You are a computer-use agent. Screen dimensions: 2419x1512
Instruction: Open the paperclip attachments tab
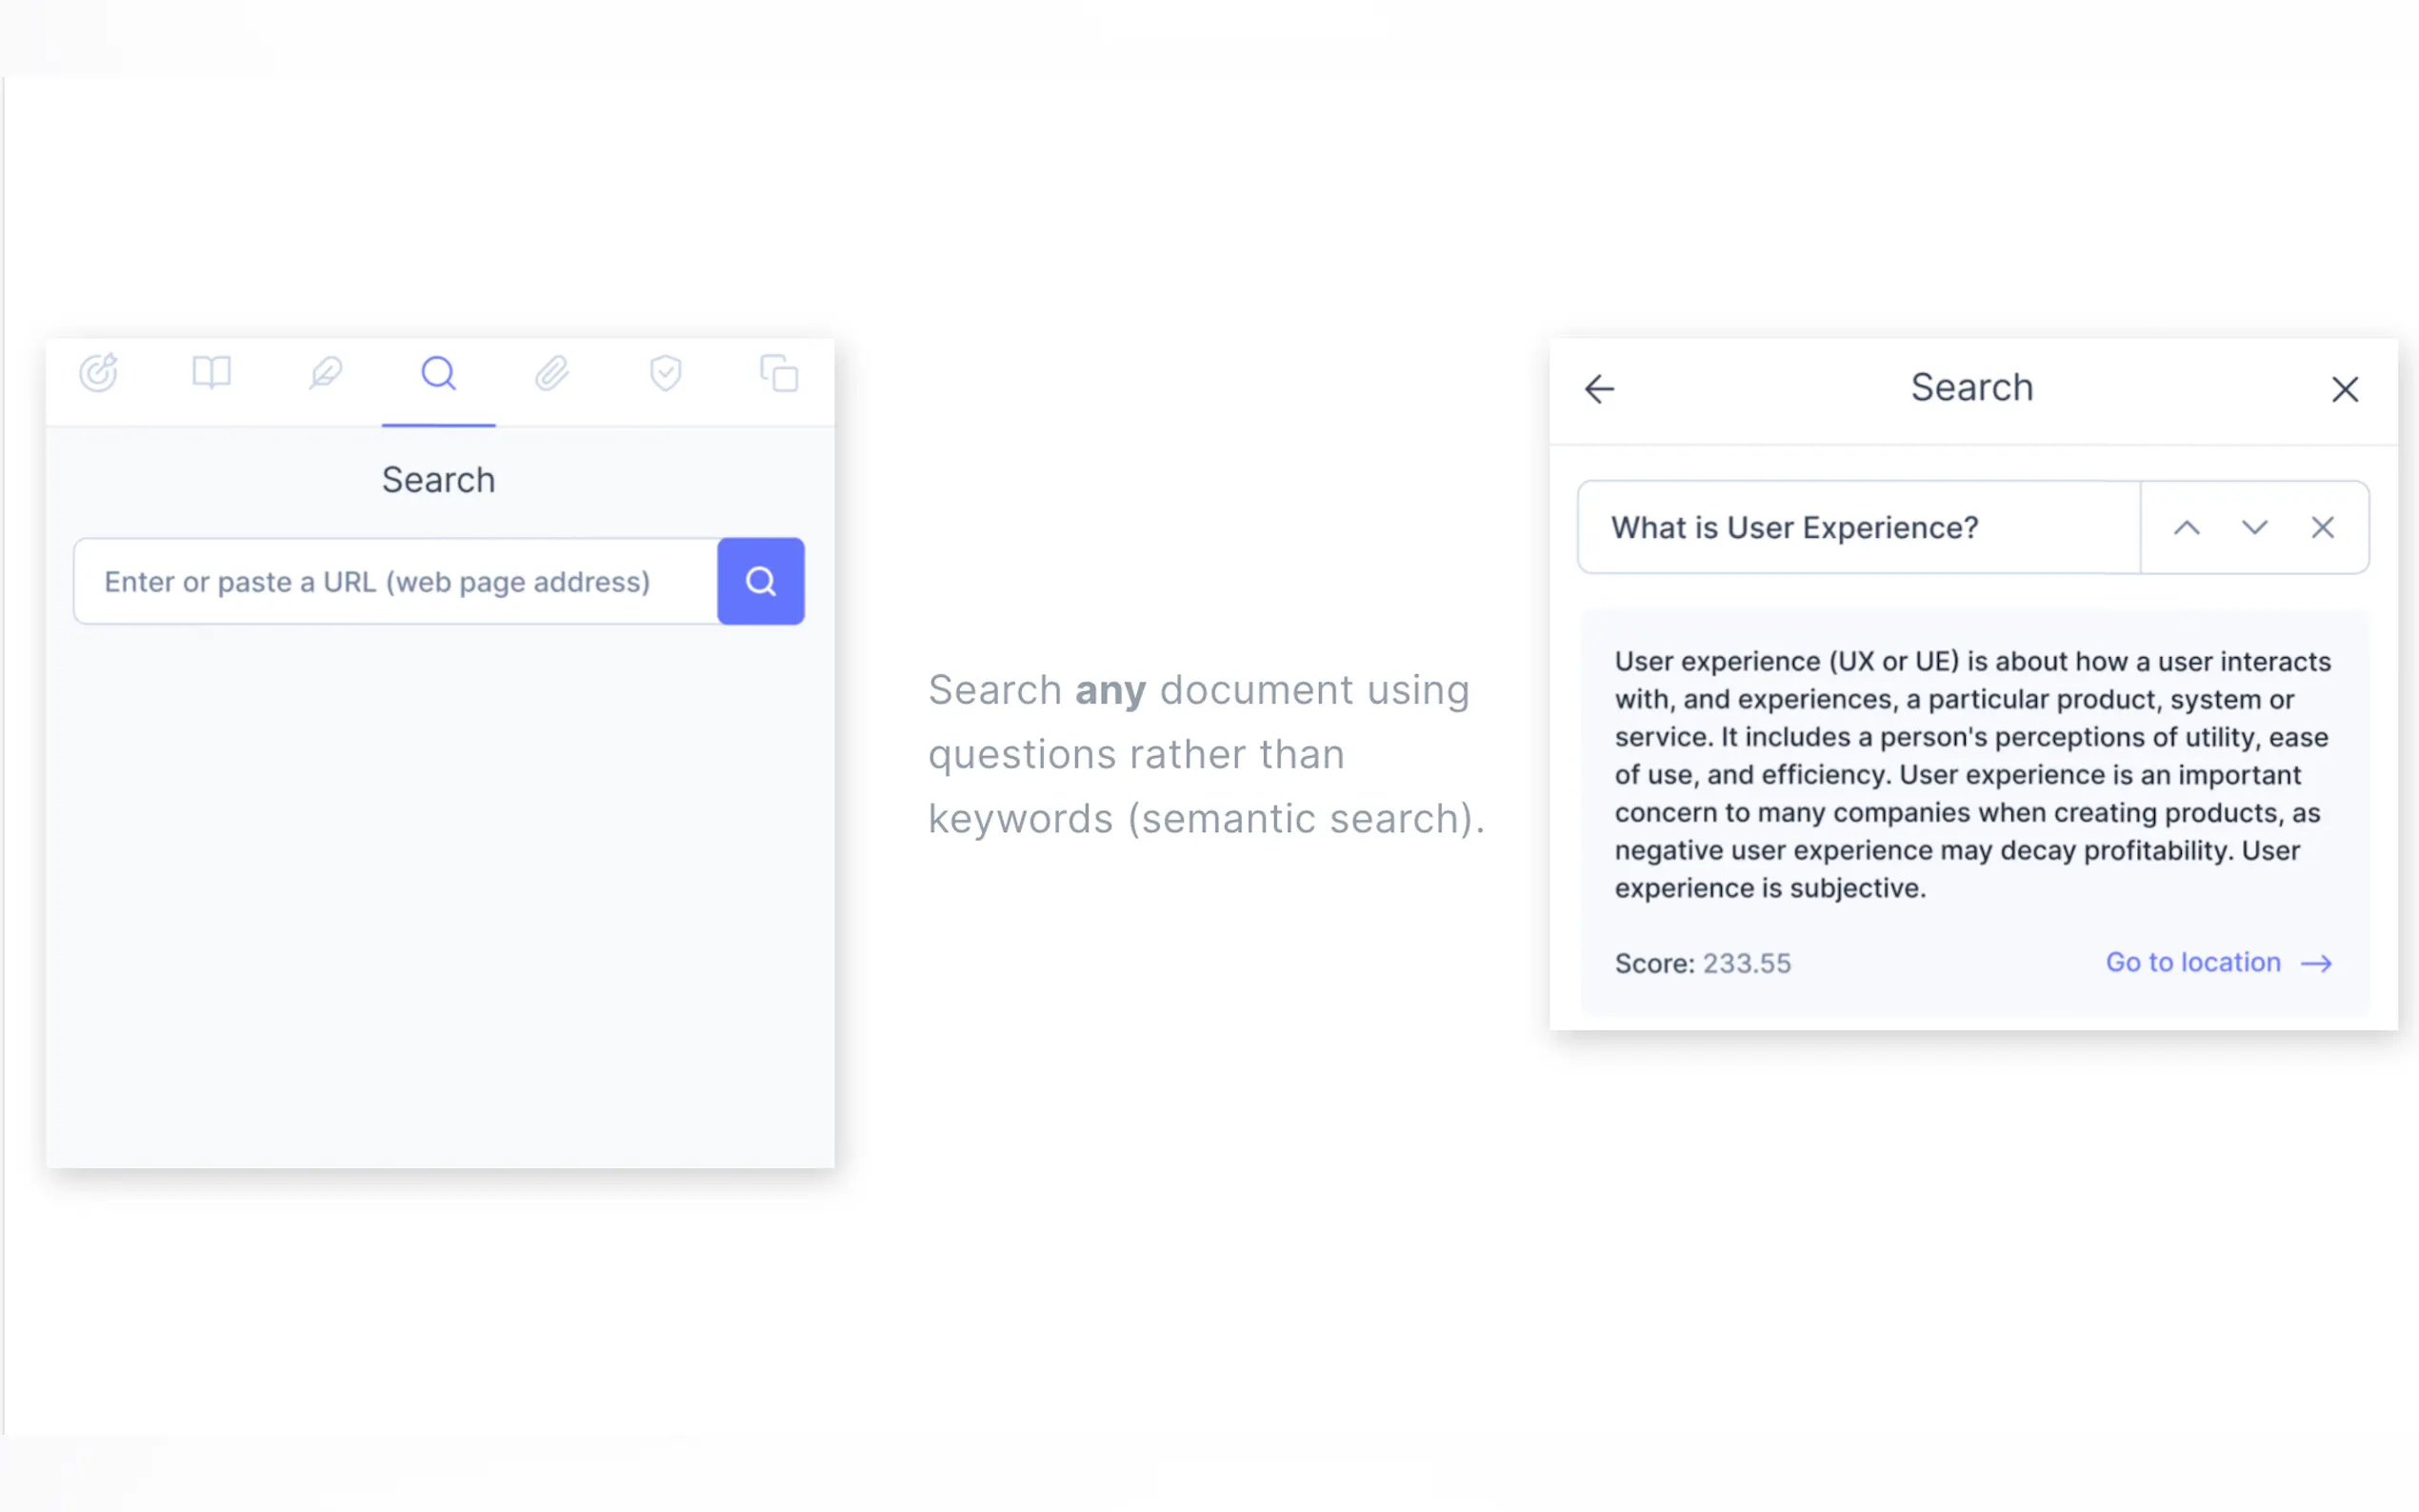[552, 373]
